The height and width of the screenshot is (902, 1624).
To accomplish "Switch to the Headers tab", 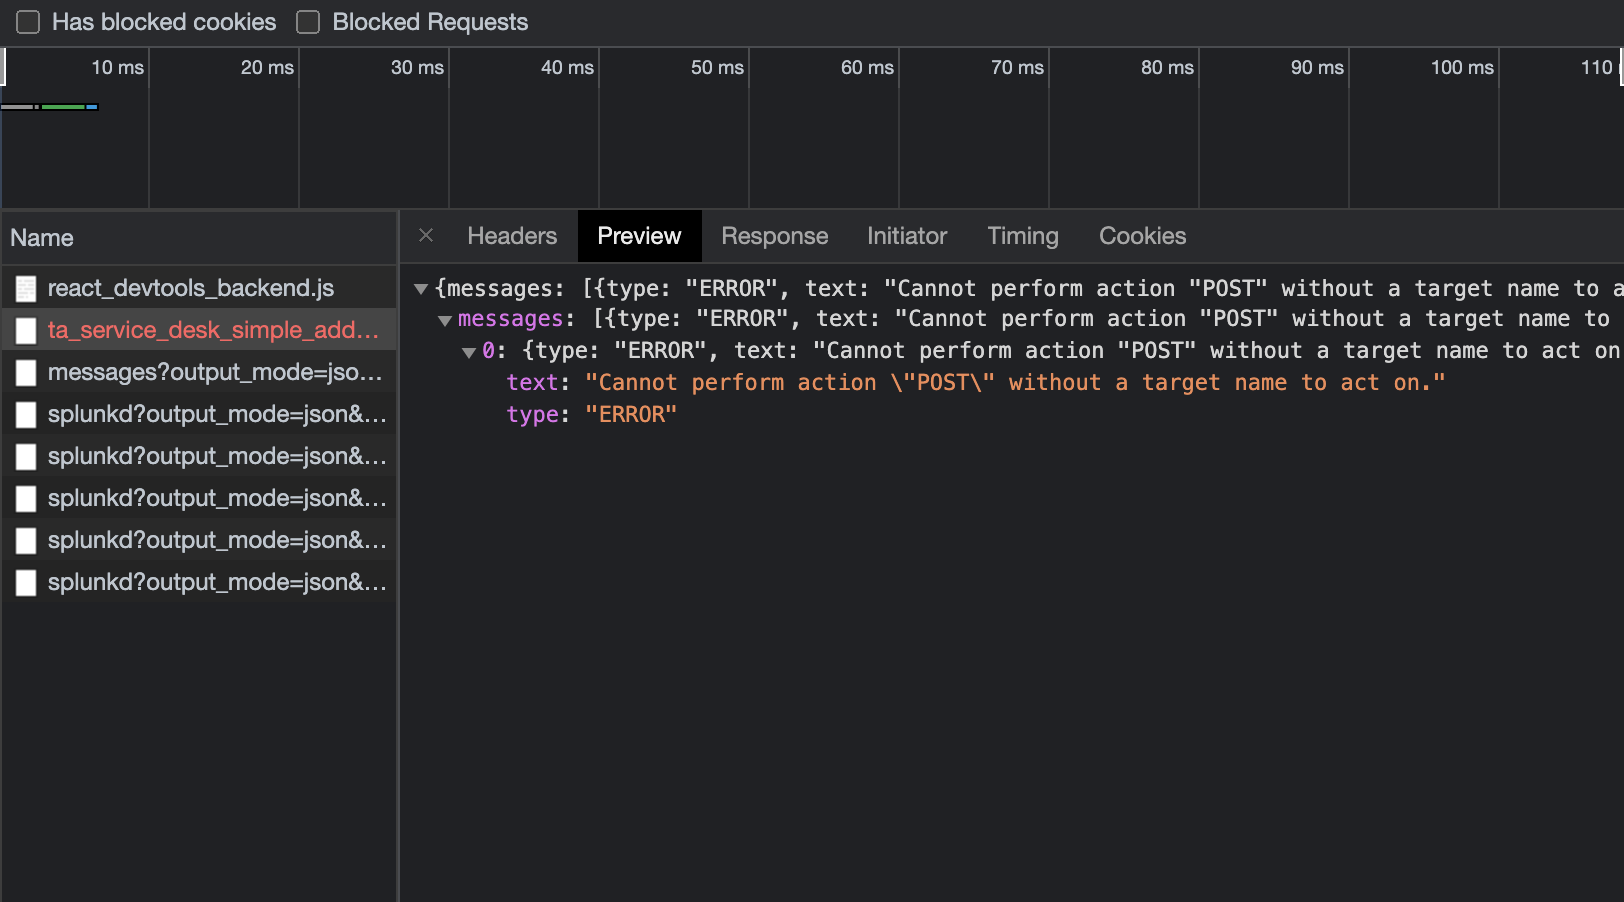I will pyautogui.click(x=512, y=235).
